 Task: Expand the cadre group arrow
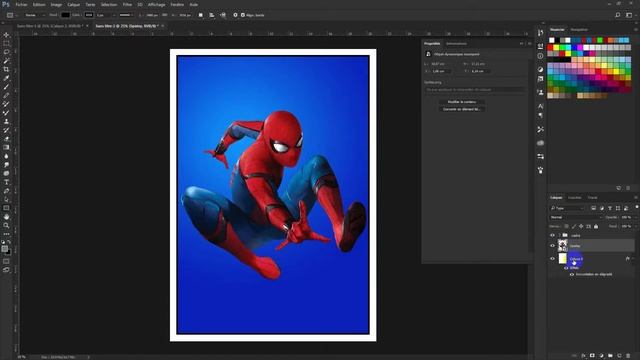(x=559, y=235)
